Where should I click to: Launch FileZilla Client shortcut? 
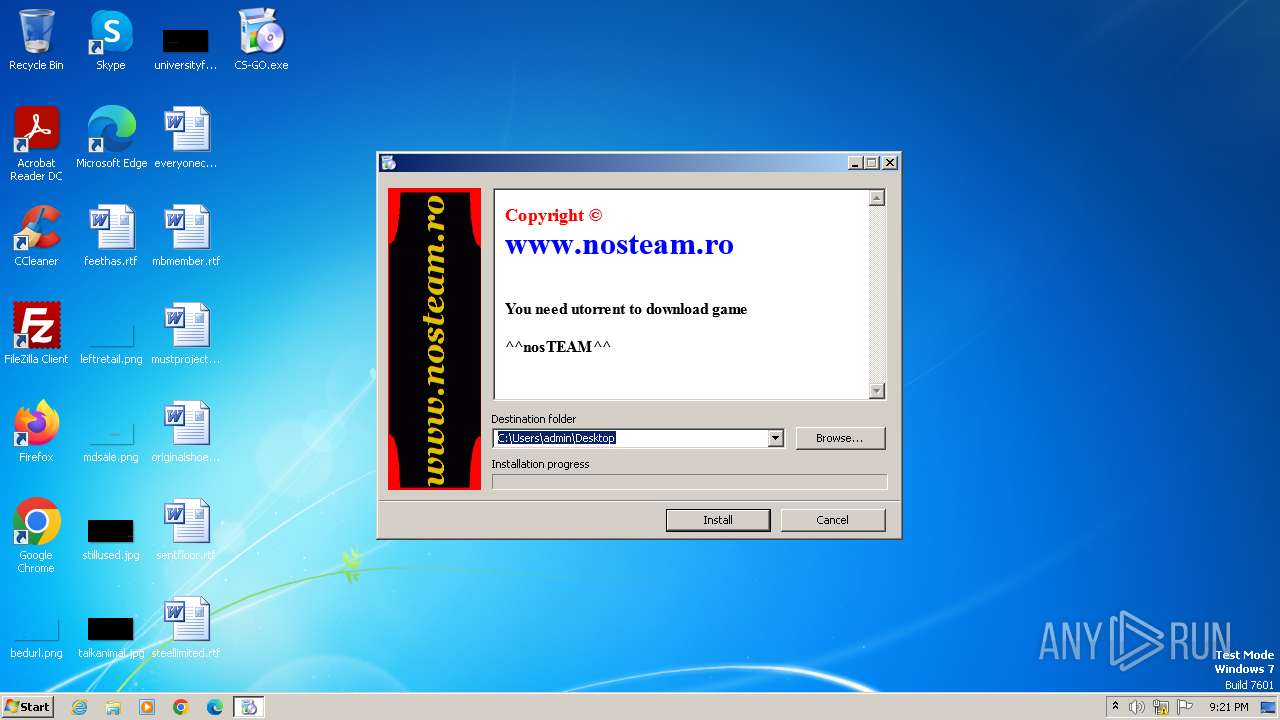click(36, 334)
